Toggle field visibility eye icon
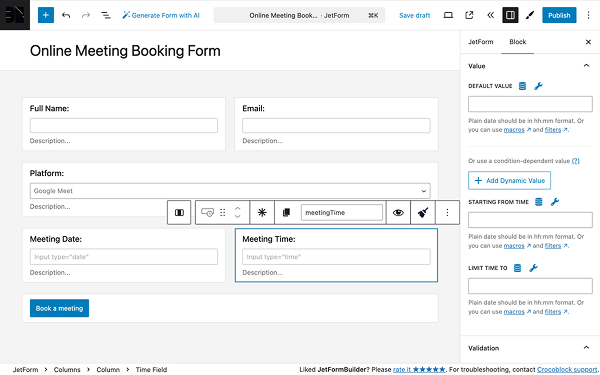 (398, 212)
